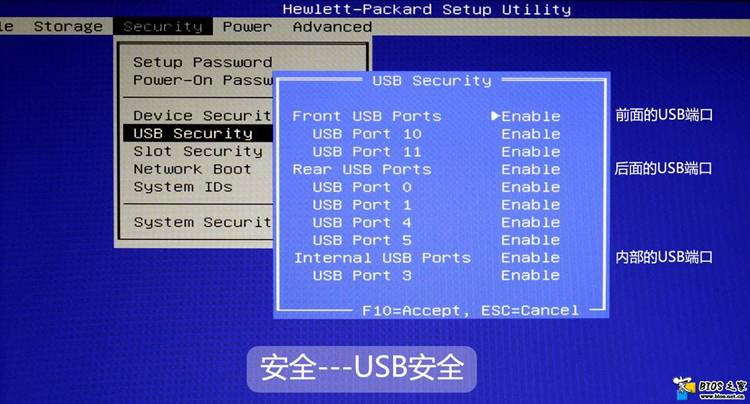Switch to the Power menu

click(x=247, y=27)
